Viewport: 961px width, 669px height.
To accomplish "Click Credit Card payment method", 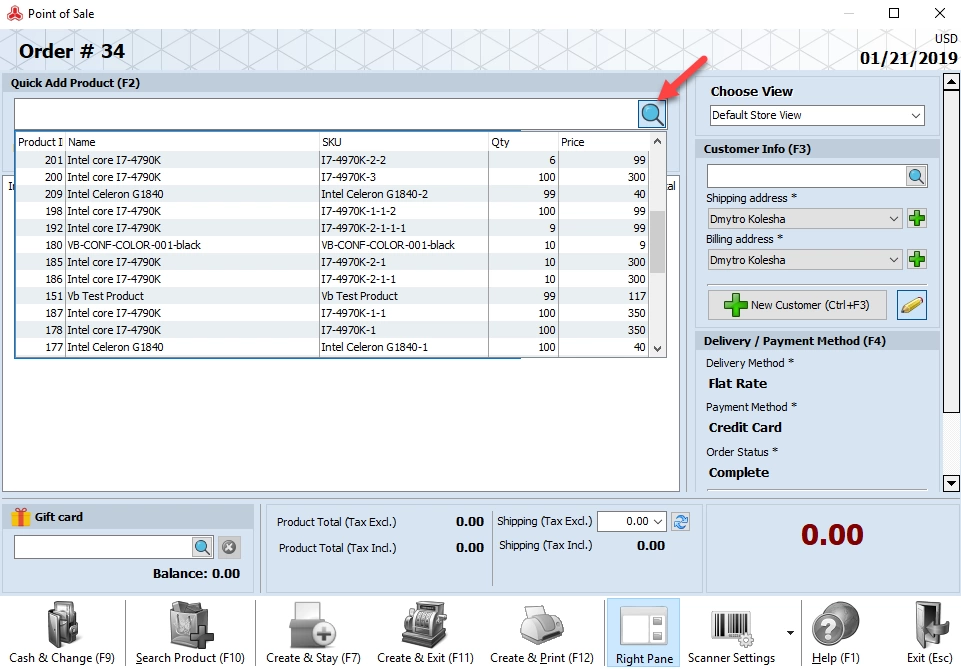I will (745, 428).
